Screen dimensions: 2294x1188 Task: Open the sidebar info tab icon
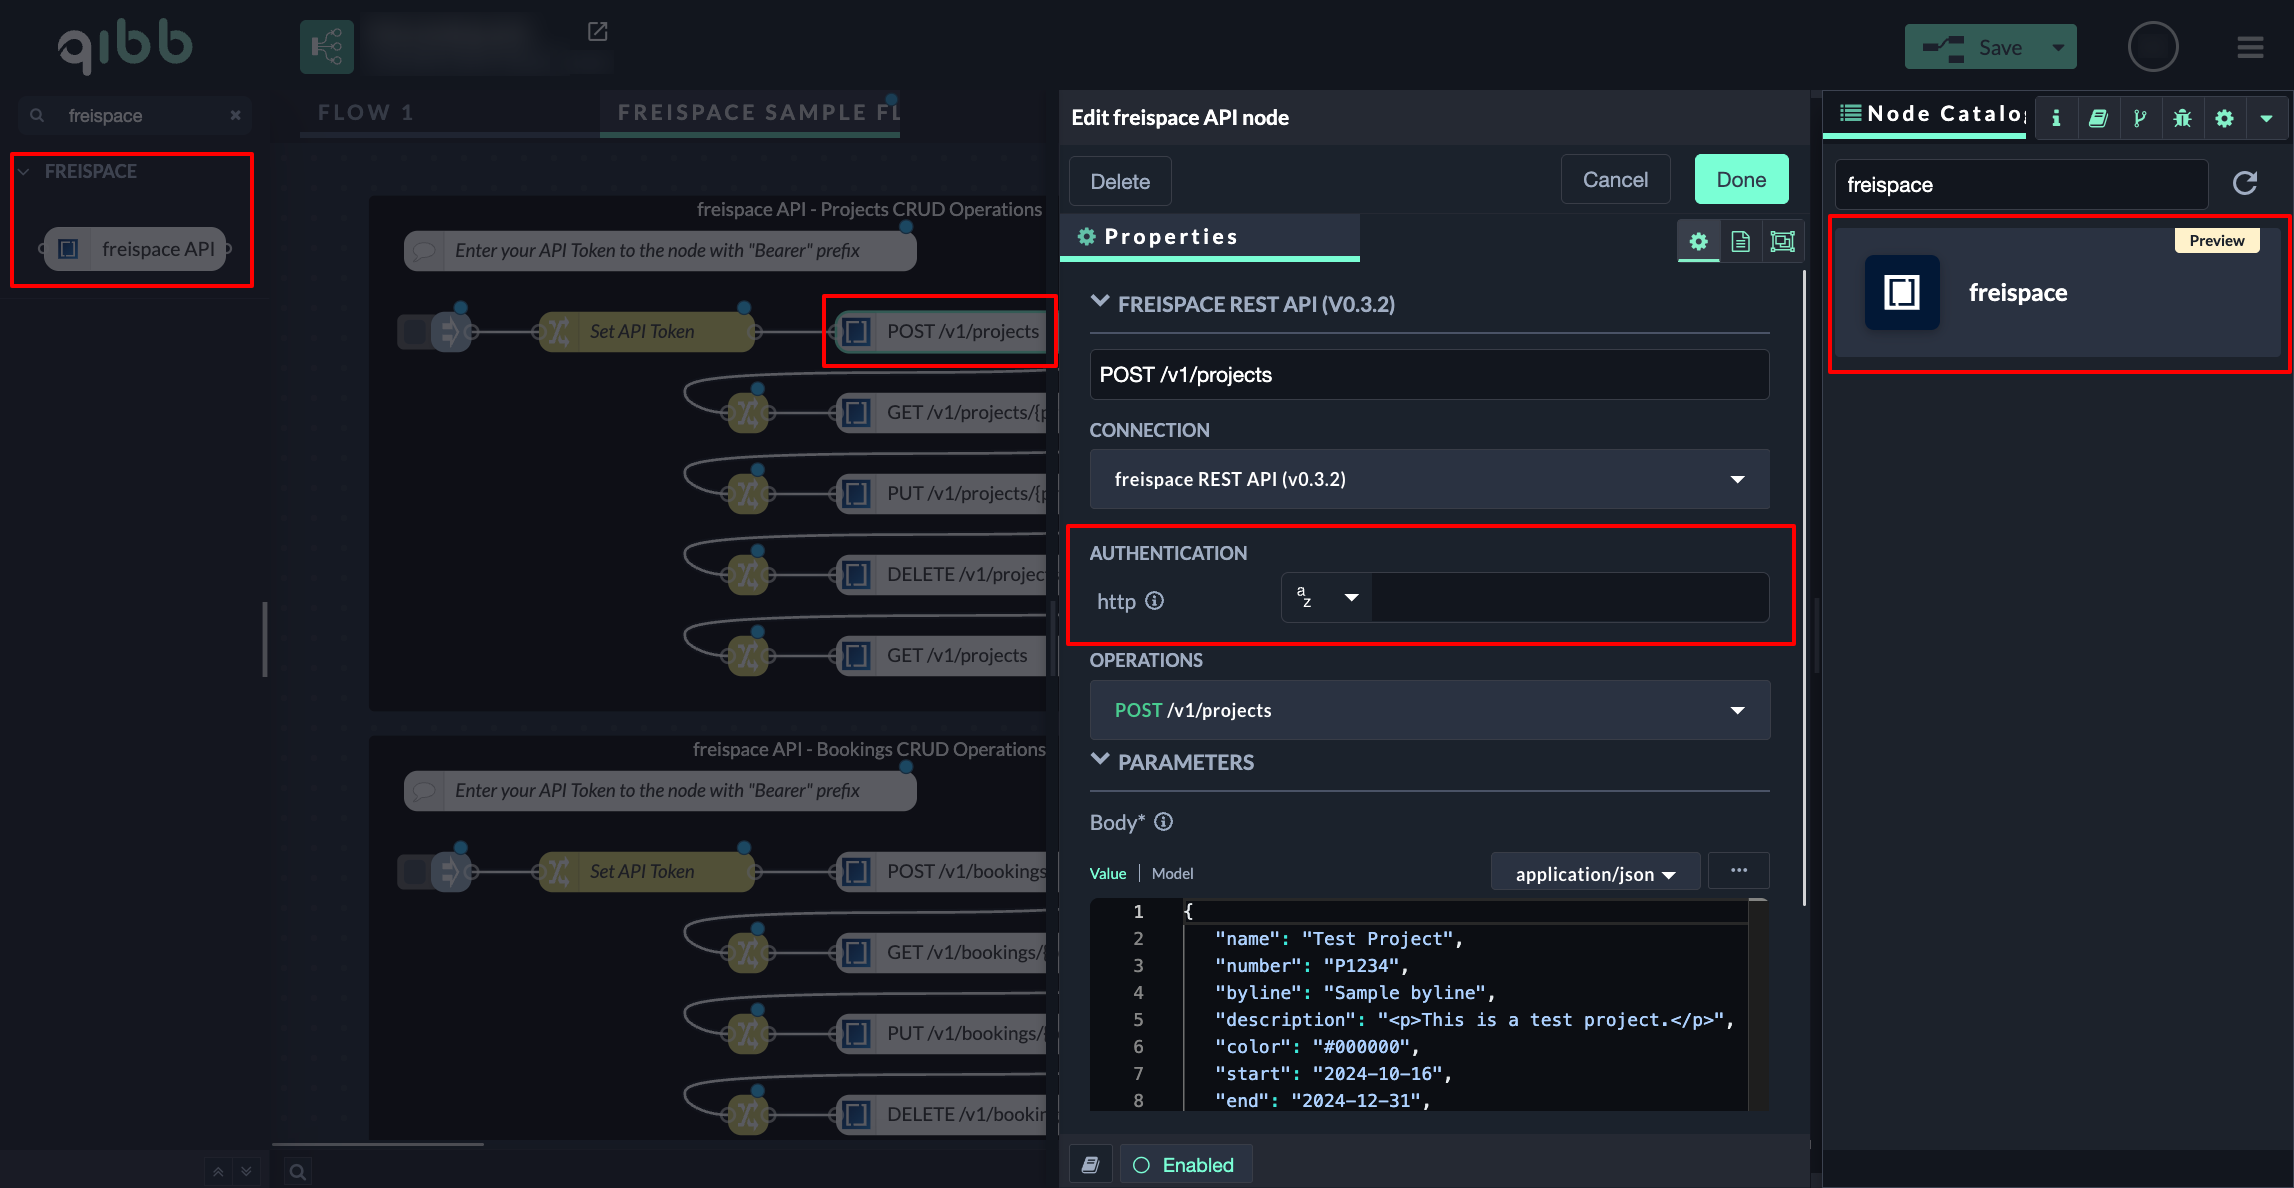click(2056, 118)
